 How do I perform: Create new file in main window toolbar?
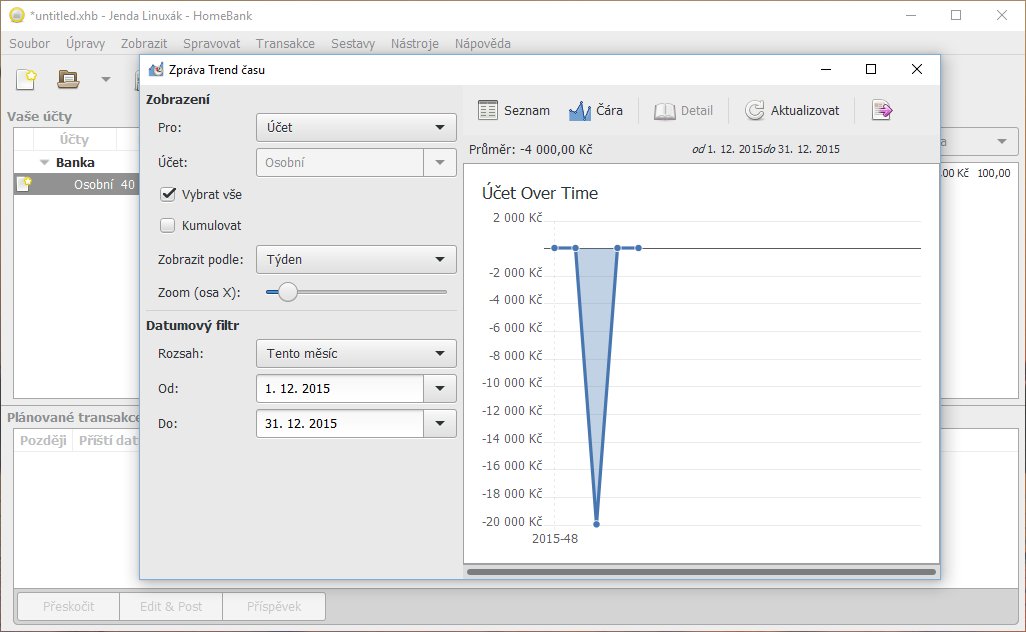(x=26, y=80)
